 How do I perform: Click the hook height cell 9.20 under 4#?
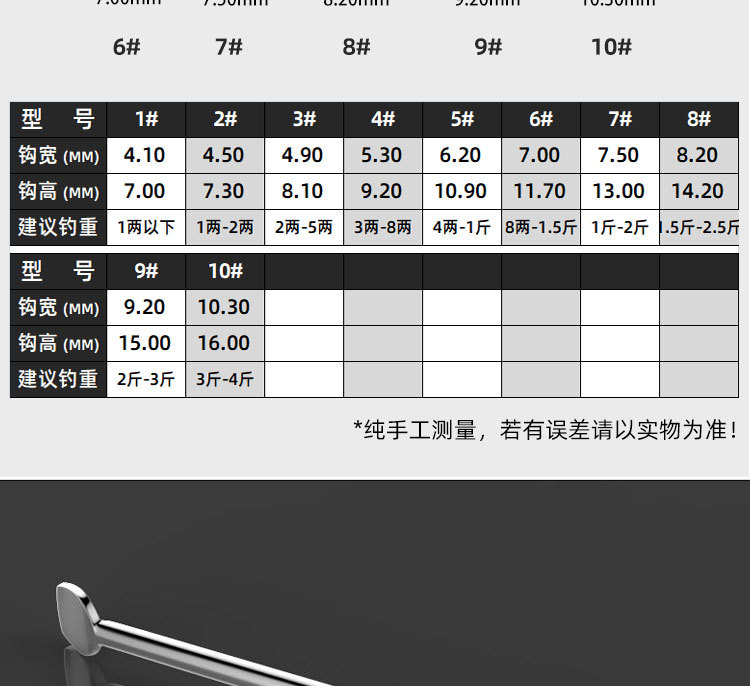(x=383, y=191)
